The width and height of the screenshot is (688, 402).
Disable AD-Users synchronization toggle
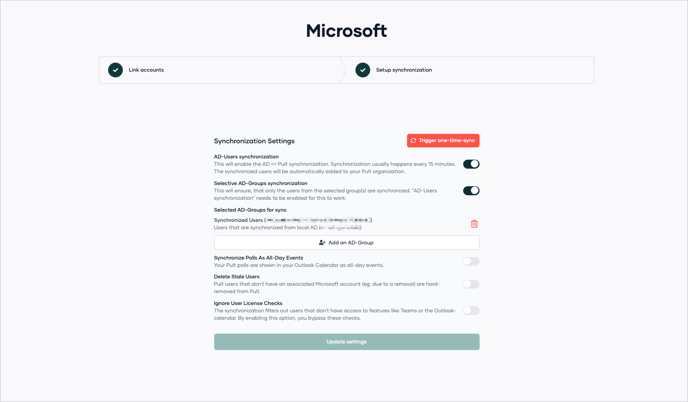(x=471, y=164)
